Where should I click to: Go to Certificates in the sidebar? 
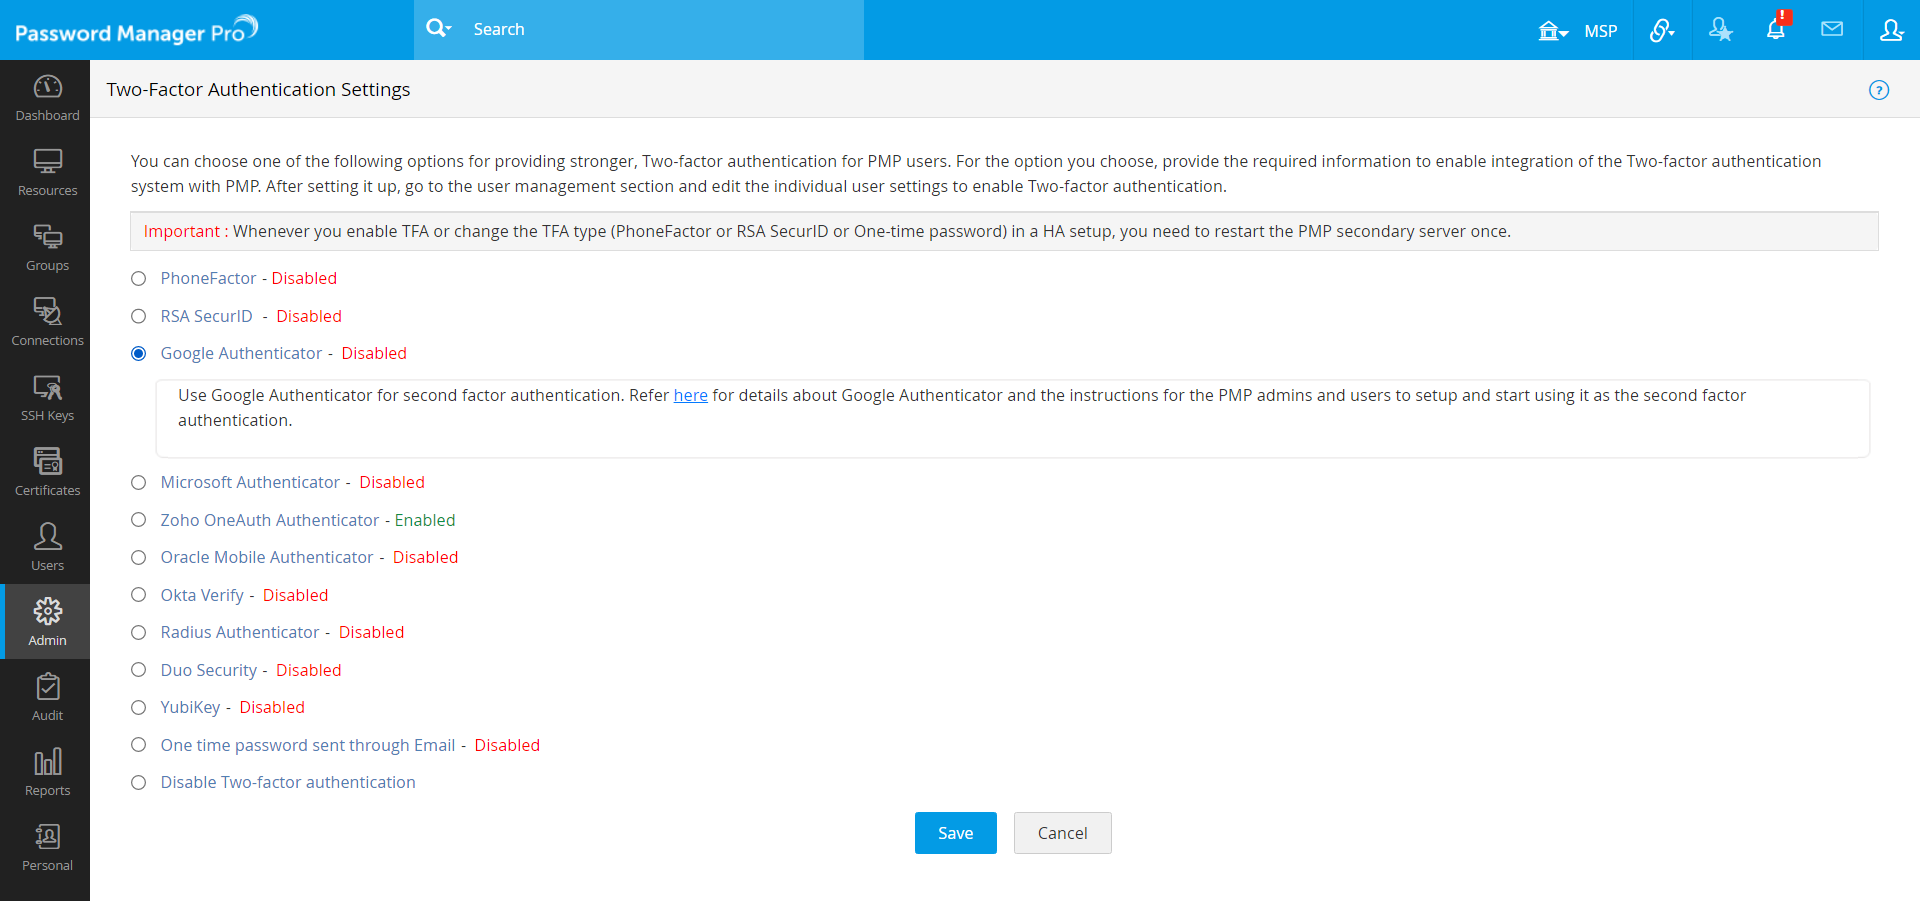point(47,472)
